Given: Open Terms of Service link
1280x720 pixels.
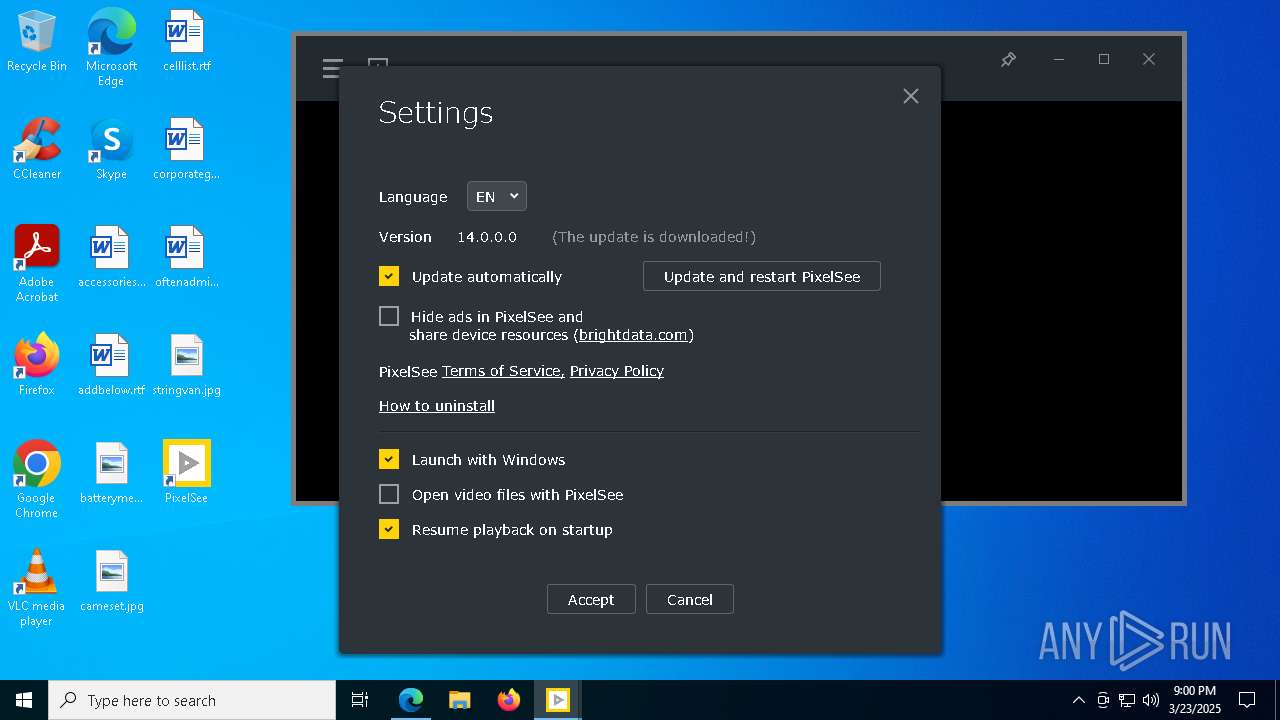Looking at the screenshot, I should click(503, 371).
